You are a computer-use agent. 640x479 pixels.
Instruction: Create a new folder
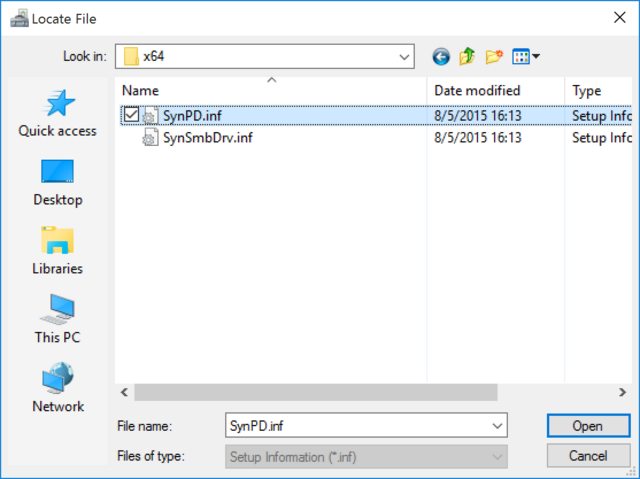point(494,56)
